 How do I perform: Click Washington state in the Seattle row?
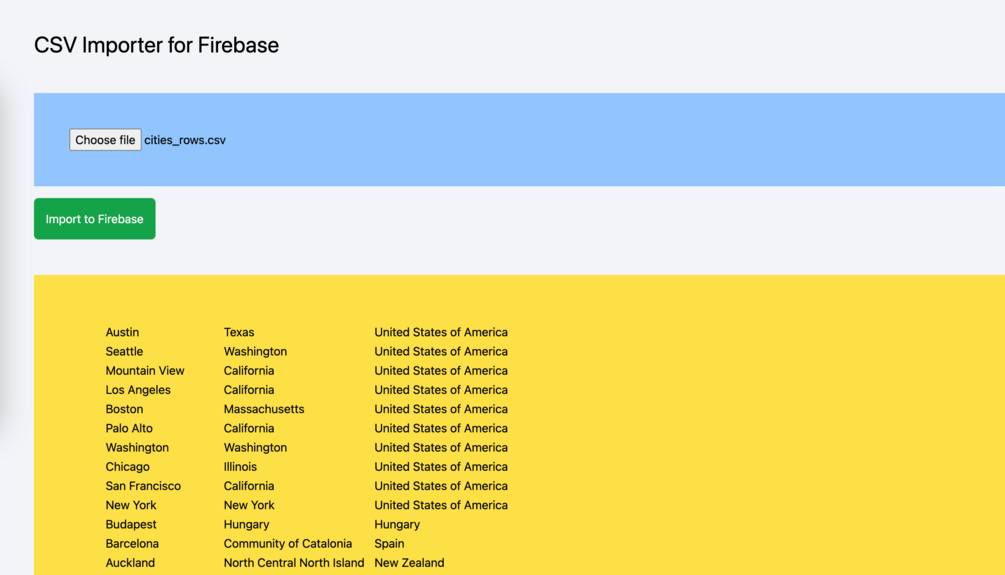pyautogui.click(x=255, y=351)
